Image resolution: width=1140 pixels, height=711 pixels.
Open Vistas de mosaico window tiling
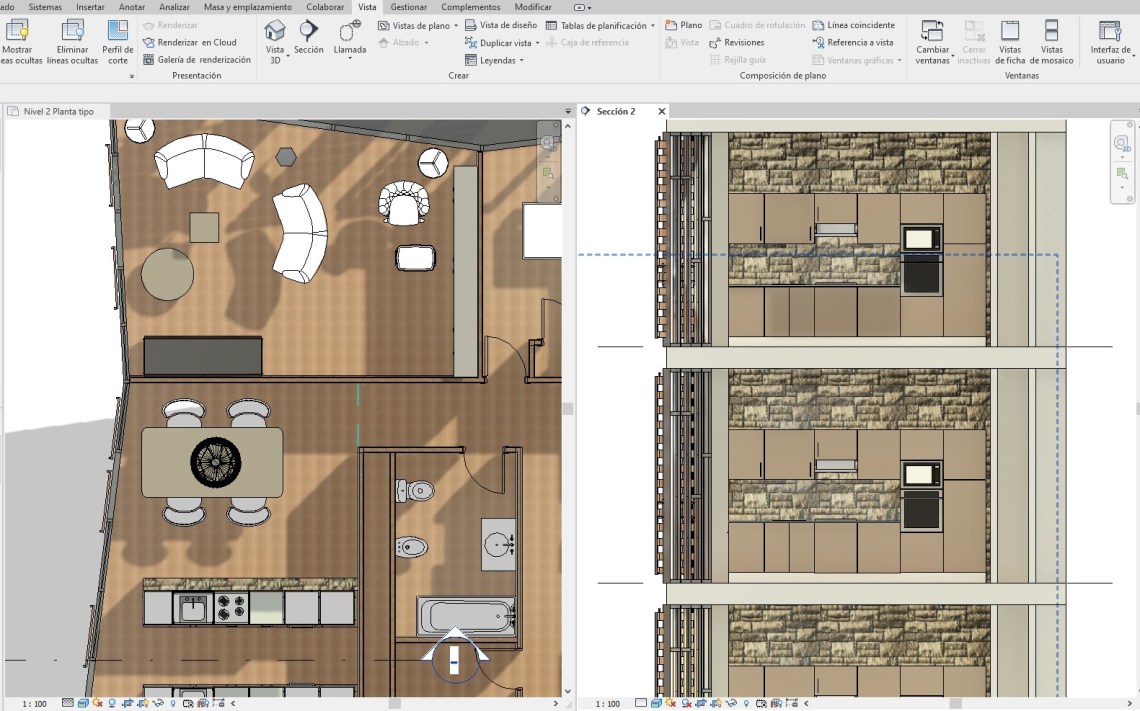pos(1051,31)
